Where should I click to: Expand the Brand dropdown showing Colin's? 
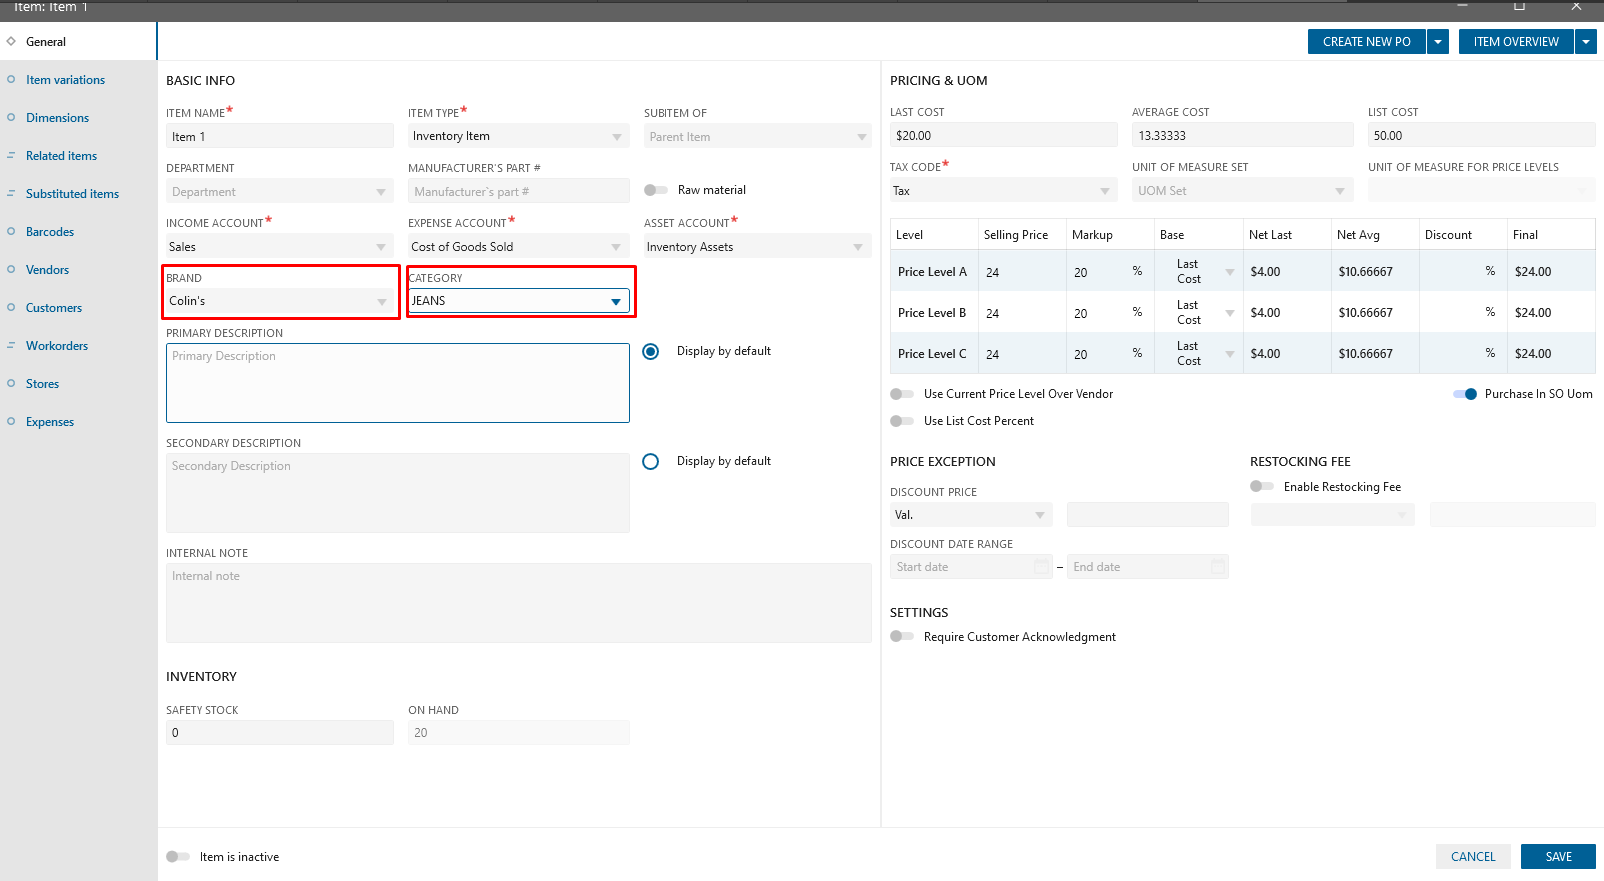click(381, 301)
